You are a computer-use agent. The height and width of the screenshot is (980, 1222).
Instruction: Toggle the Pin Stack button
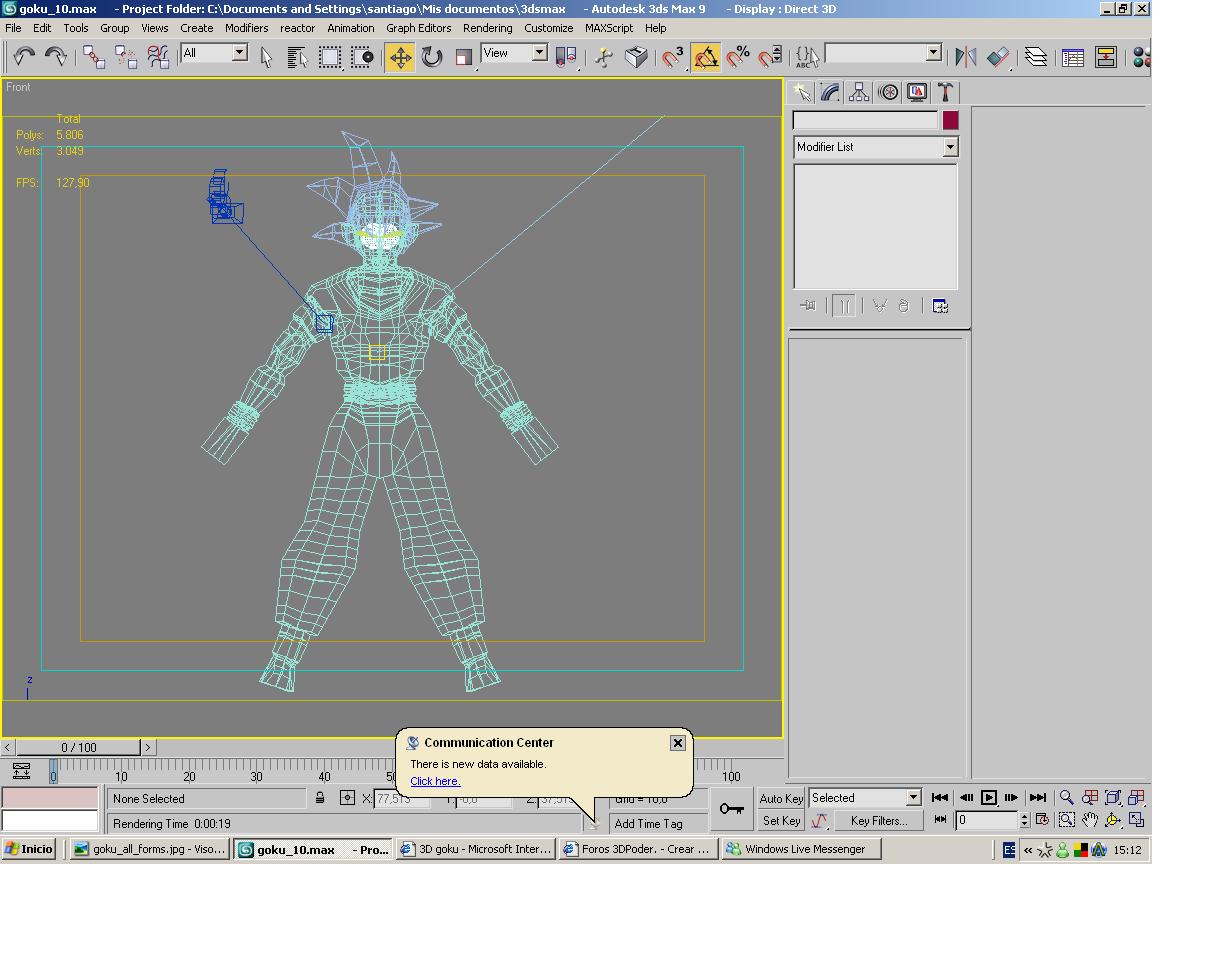point(808,306)
